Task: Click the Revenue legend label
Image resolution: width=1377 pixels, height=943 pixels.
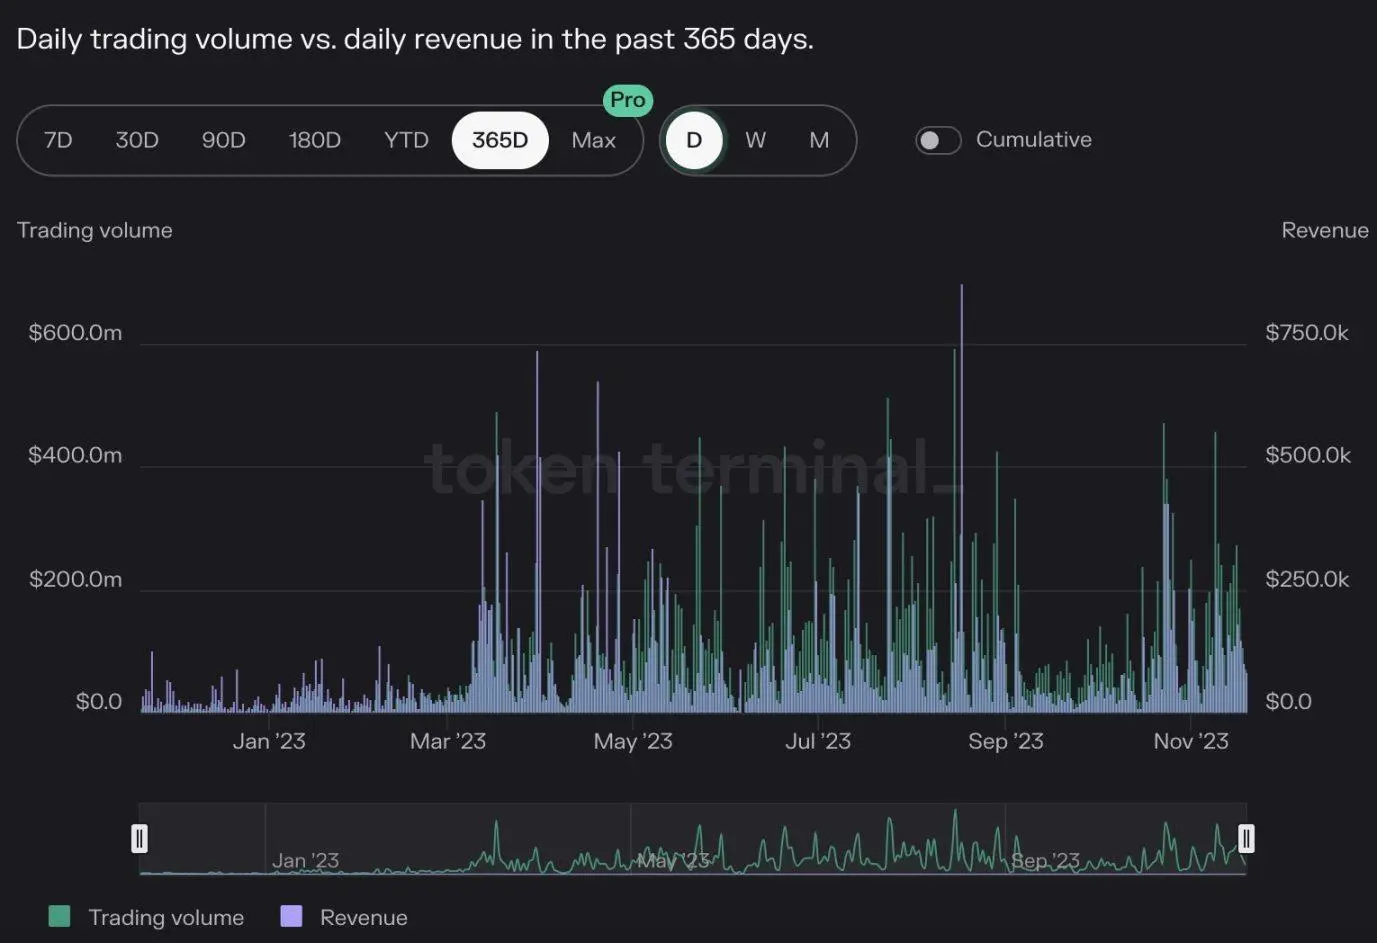Action: point(363,917)
